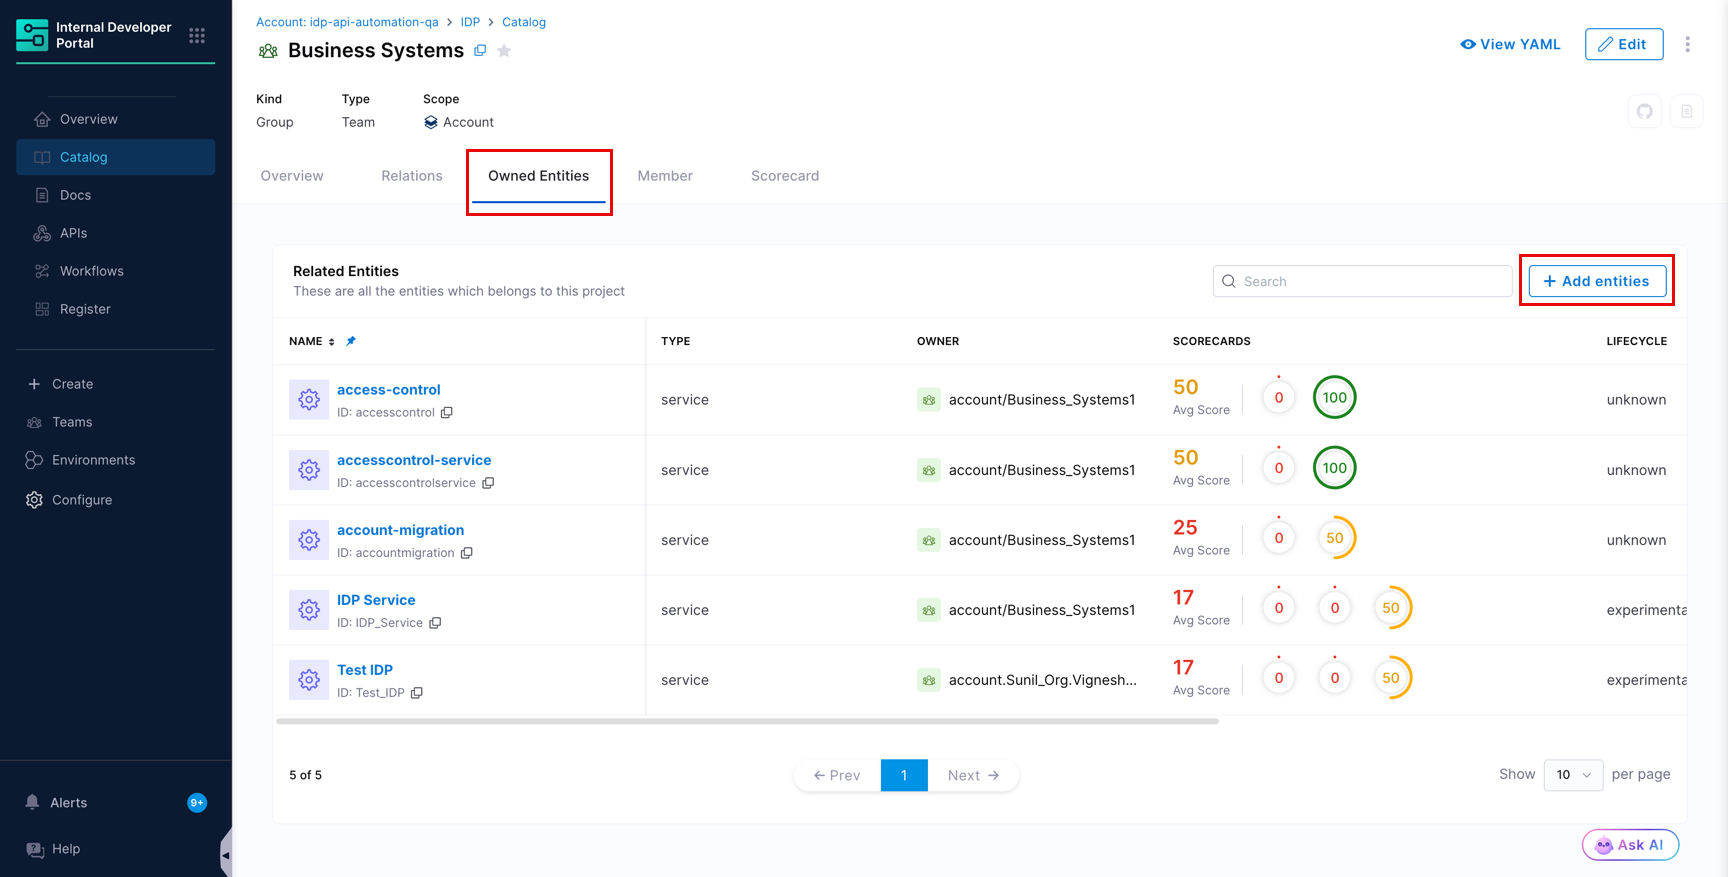Click the docs icon beside GitHub icon

click(1687, 111)
